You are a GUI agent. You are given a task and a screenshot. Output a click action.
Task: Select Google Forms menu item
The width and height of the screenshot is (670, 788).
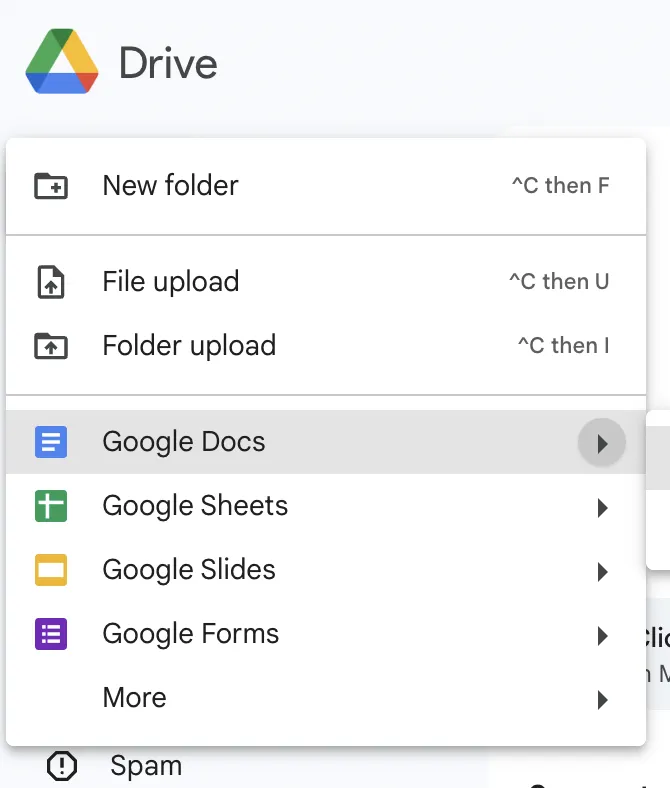click(x=326, y=634)
